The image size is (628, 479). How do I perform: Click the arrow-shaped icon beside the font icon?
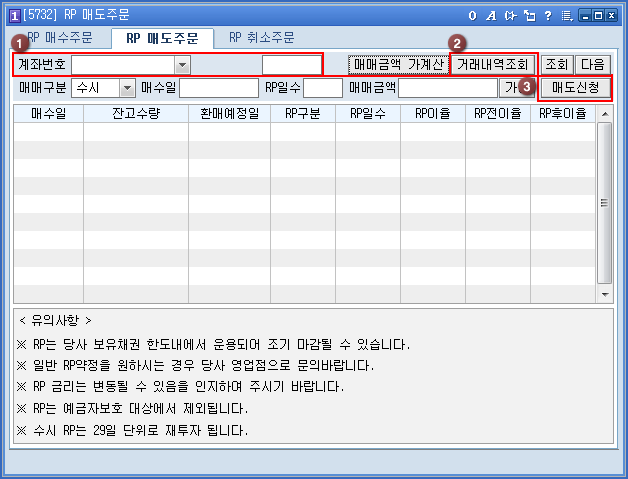click(x=510, y=15)
